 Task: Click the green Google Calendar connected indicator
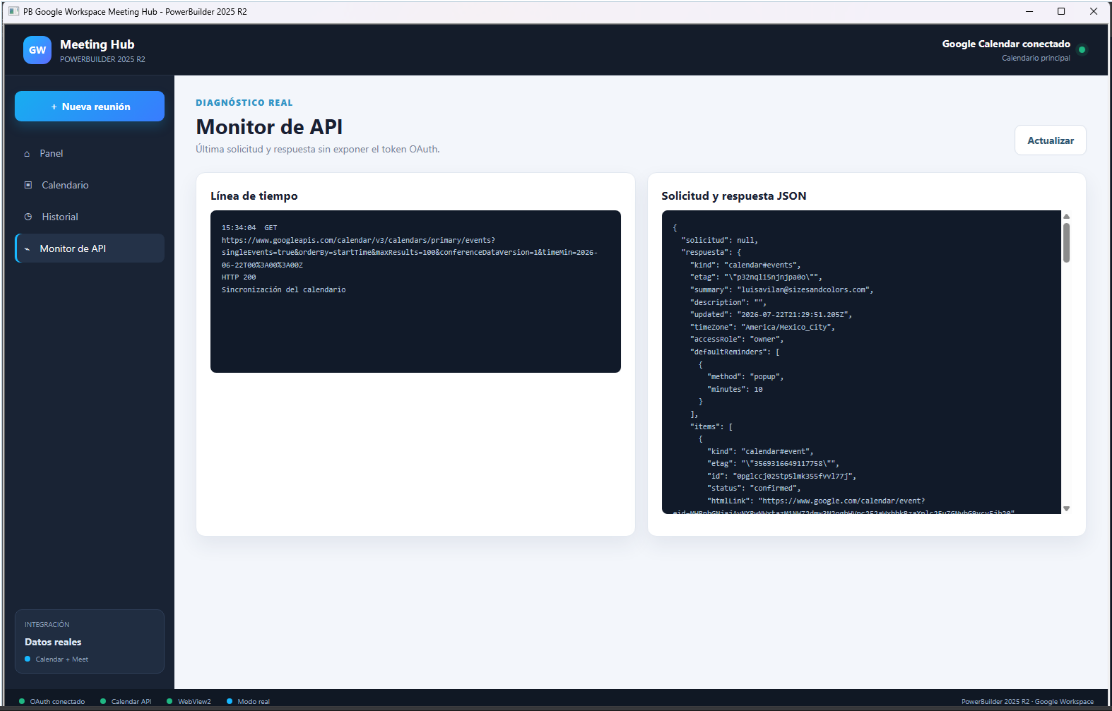click(1082, 50)
